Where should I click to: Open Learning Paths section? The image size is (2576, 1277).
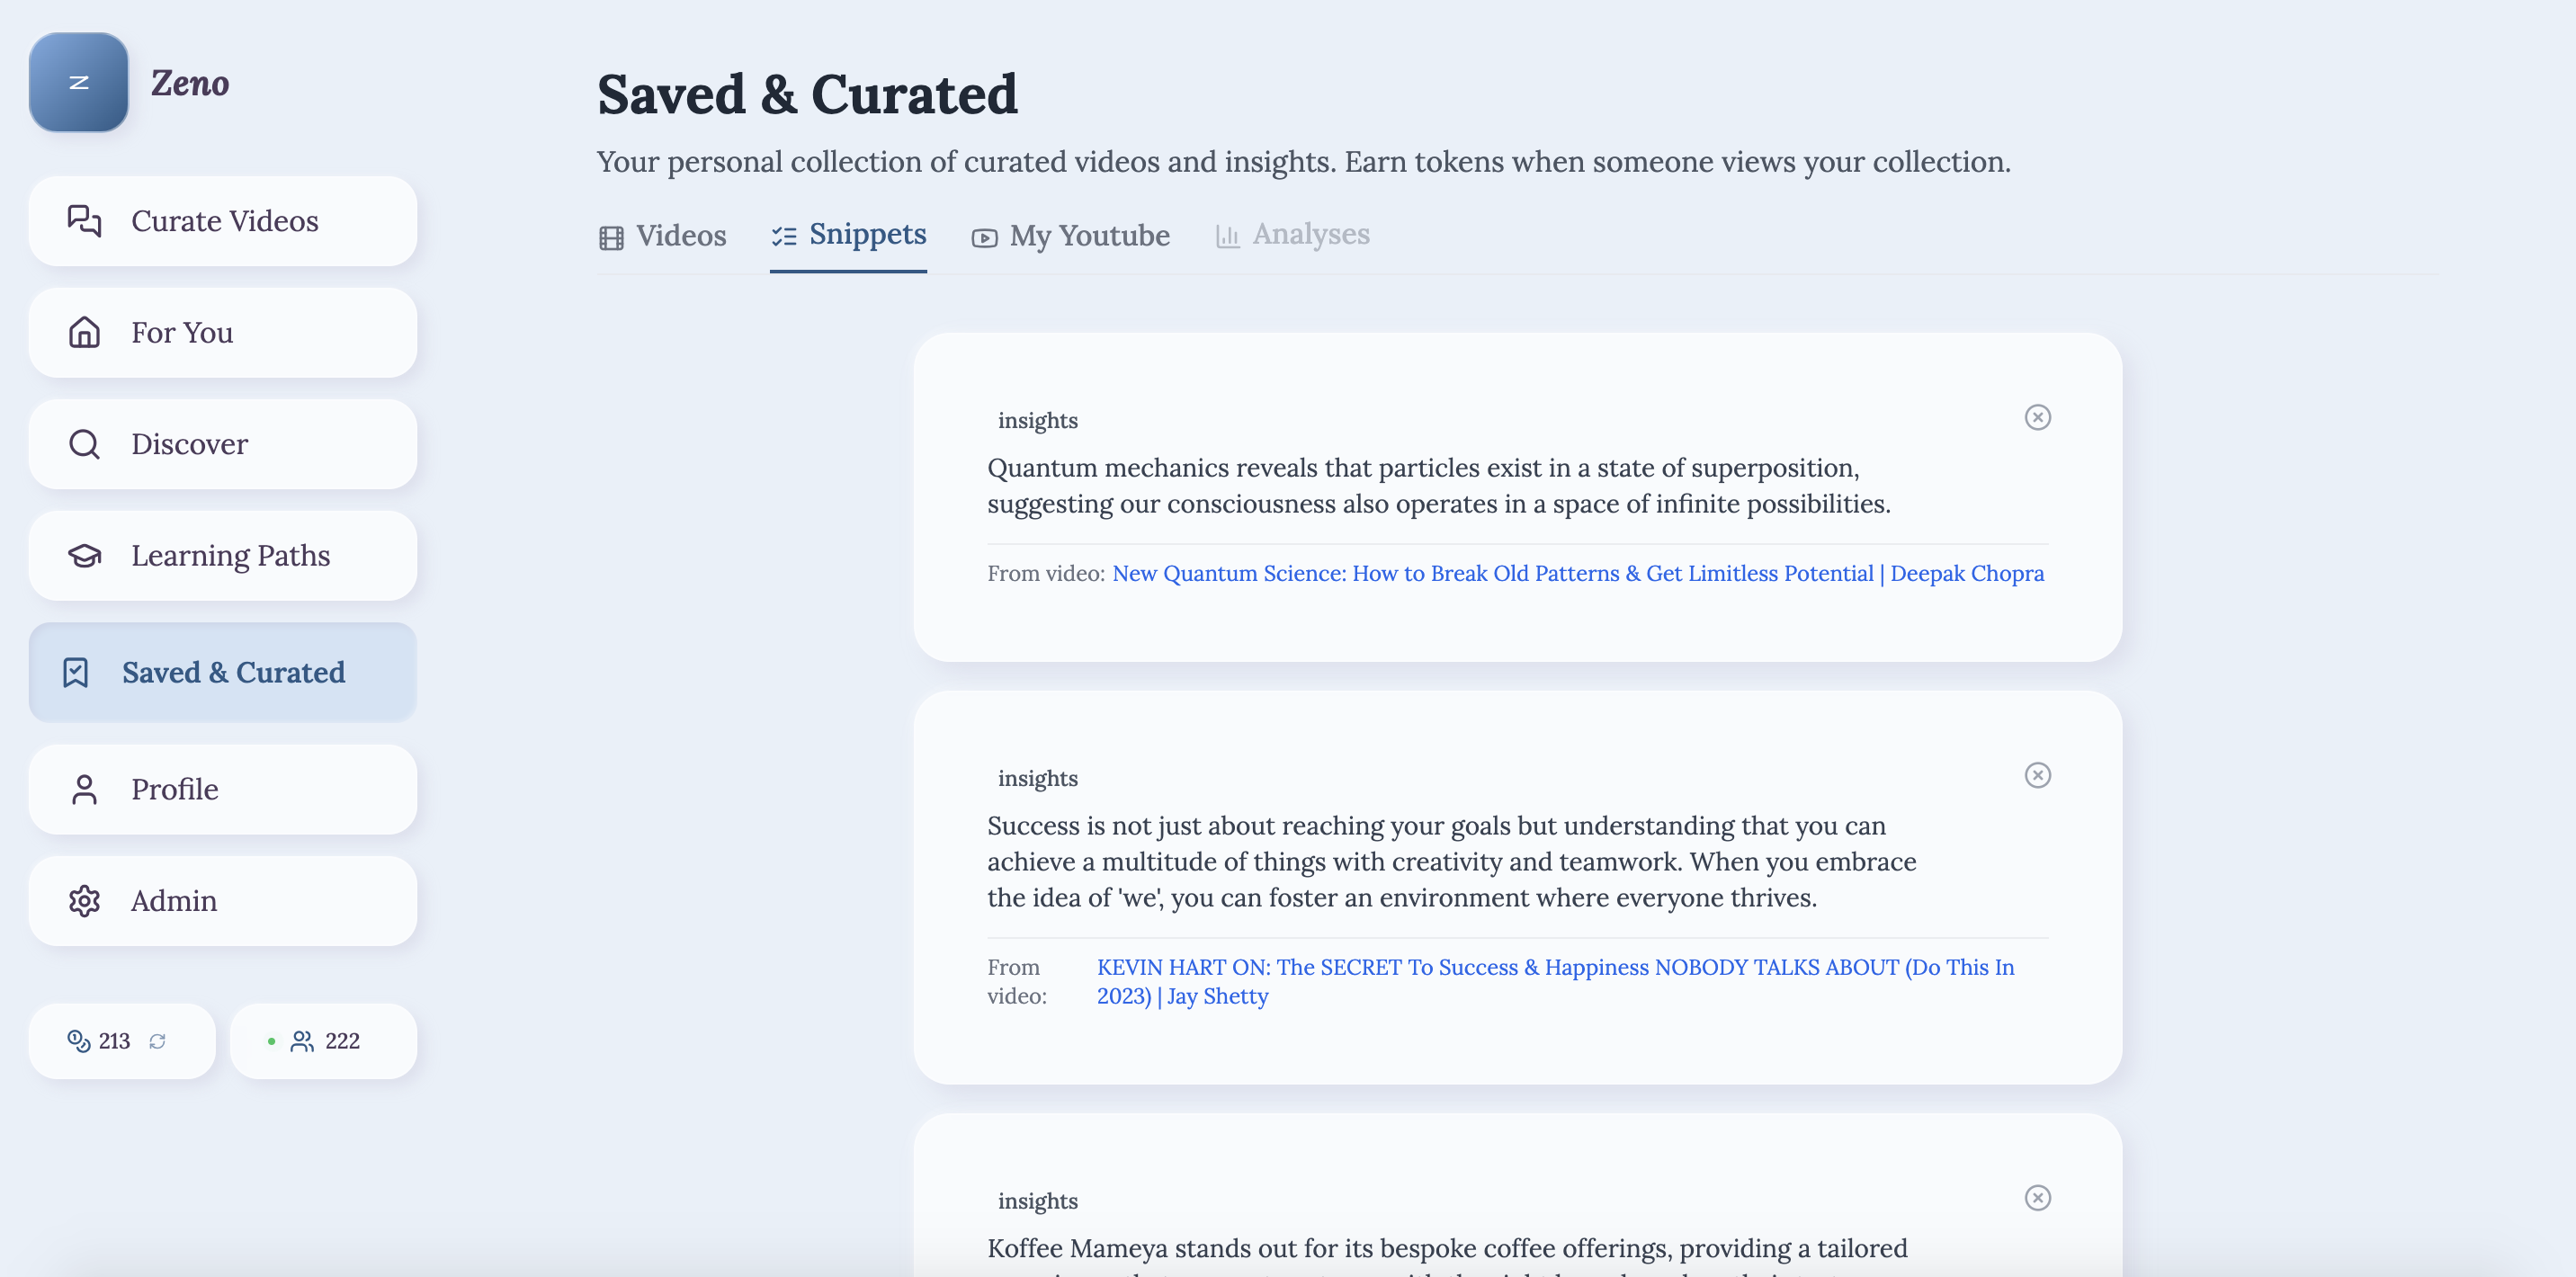[222, 555]
